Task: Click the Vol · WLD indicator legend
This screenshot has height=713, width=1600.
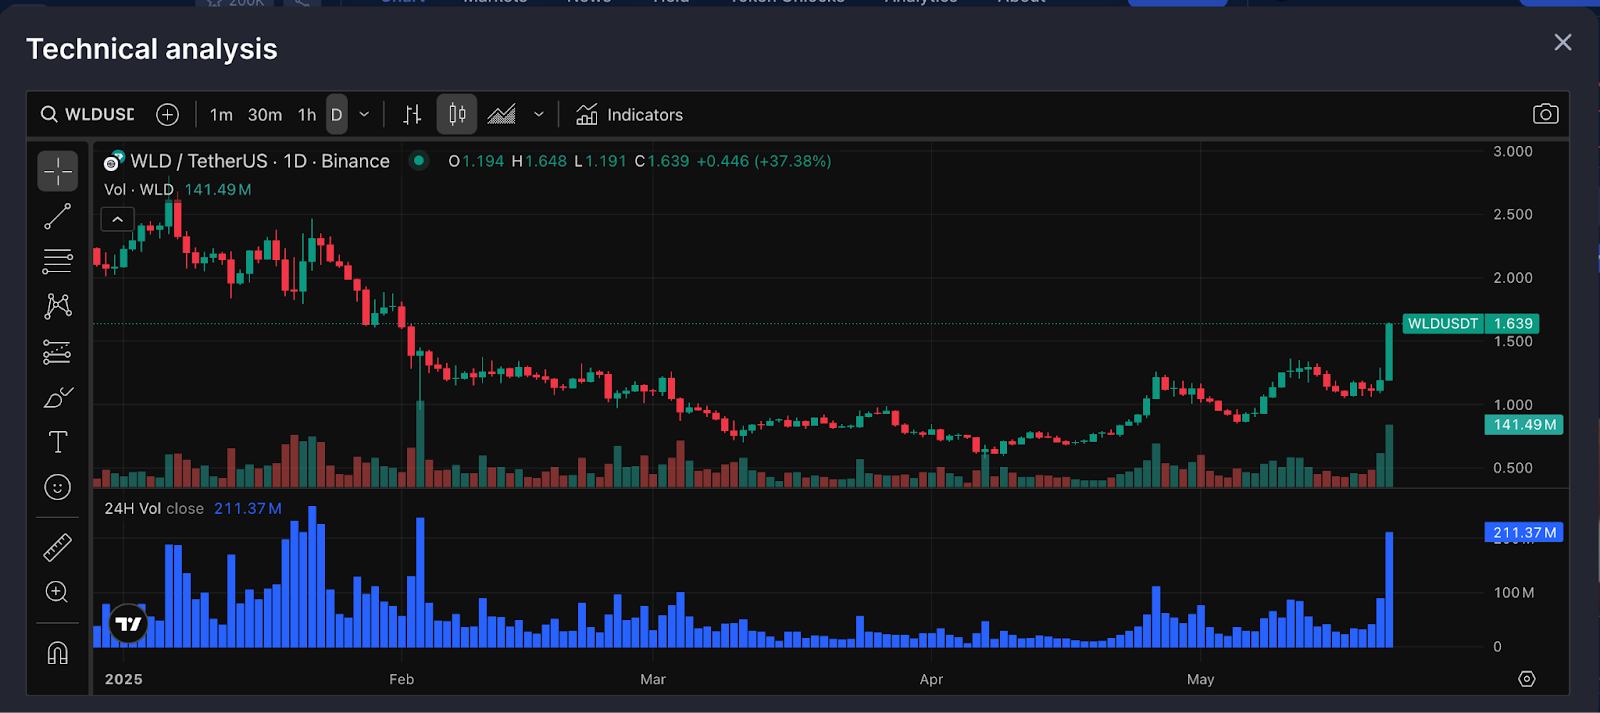Action: pos(139,189)
